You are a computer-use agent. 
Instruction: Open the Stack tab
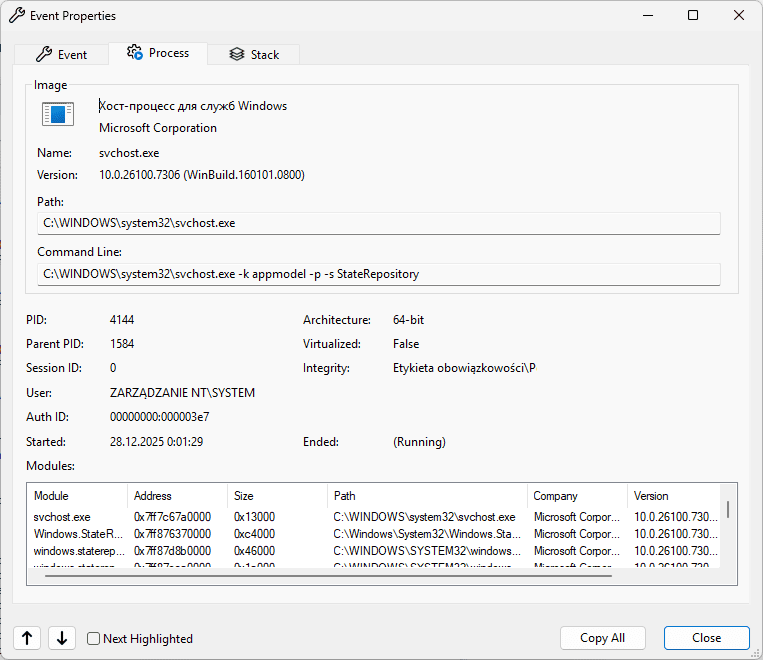click(254, 55)
